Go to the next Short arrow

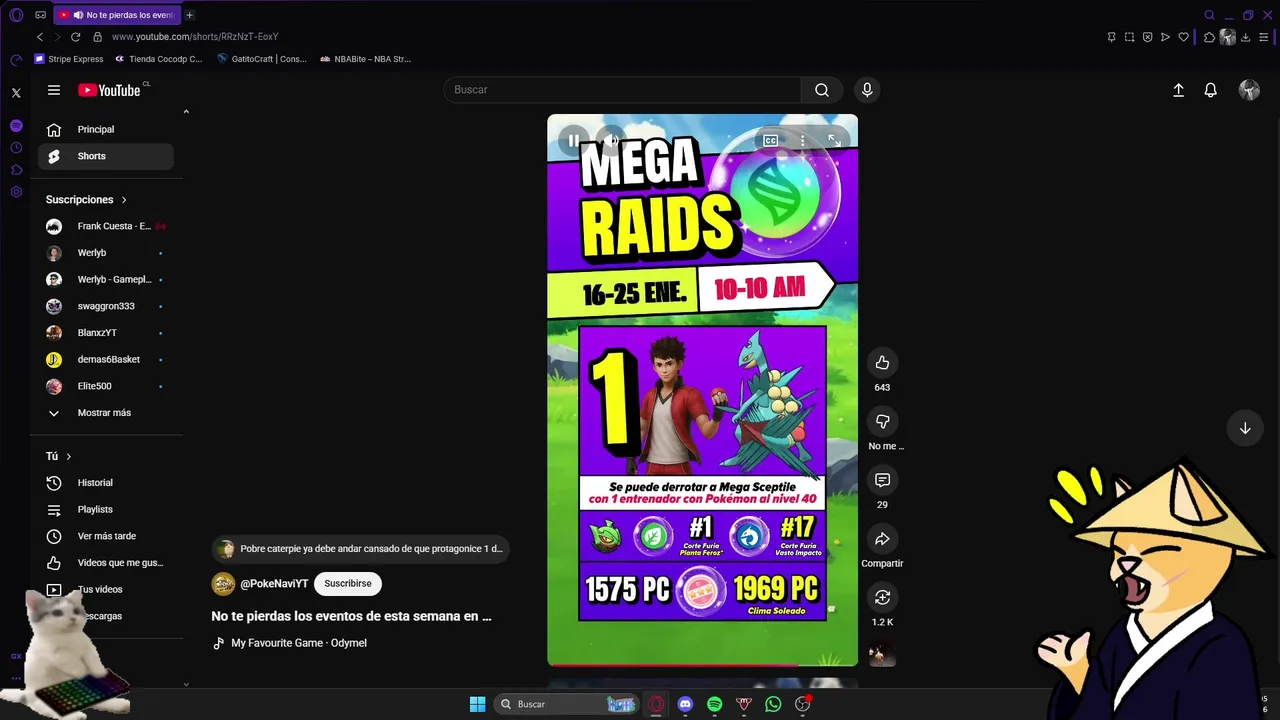coord(1245,428)
